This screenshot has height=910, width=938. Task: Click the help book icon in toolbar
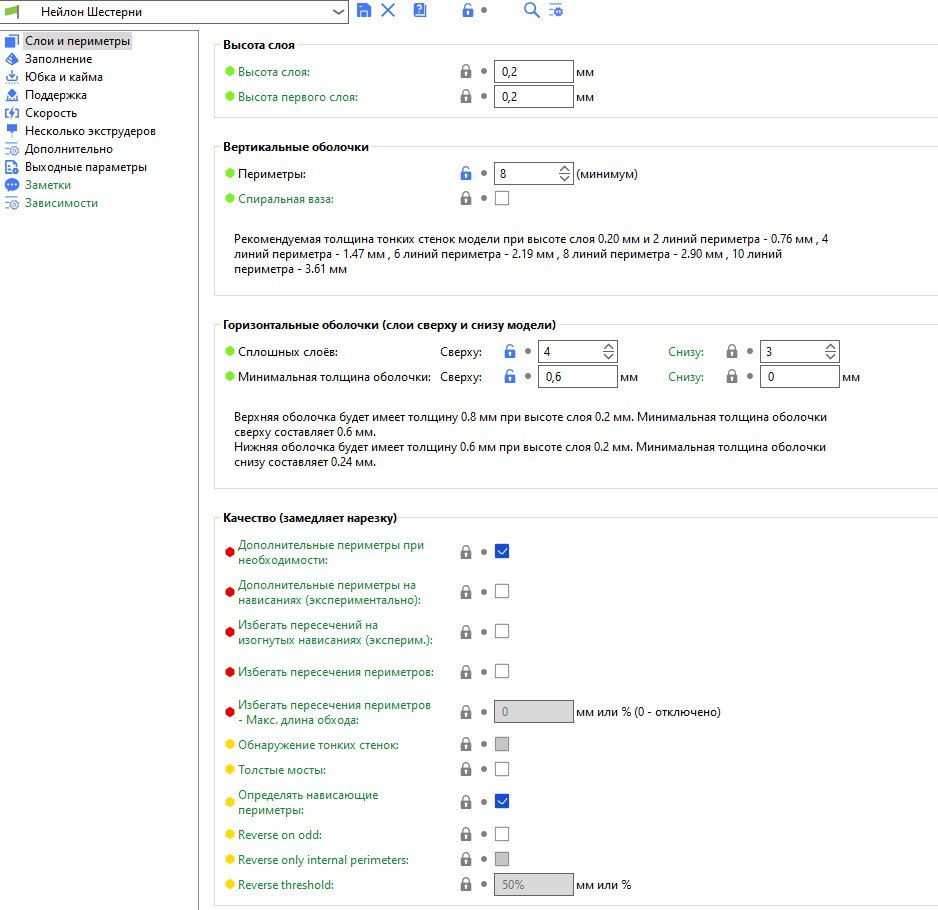(x=420, y=10)
